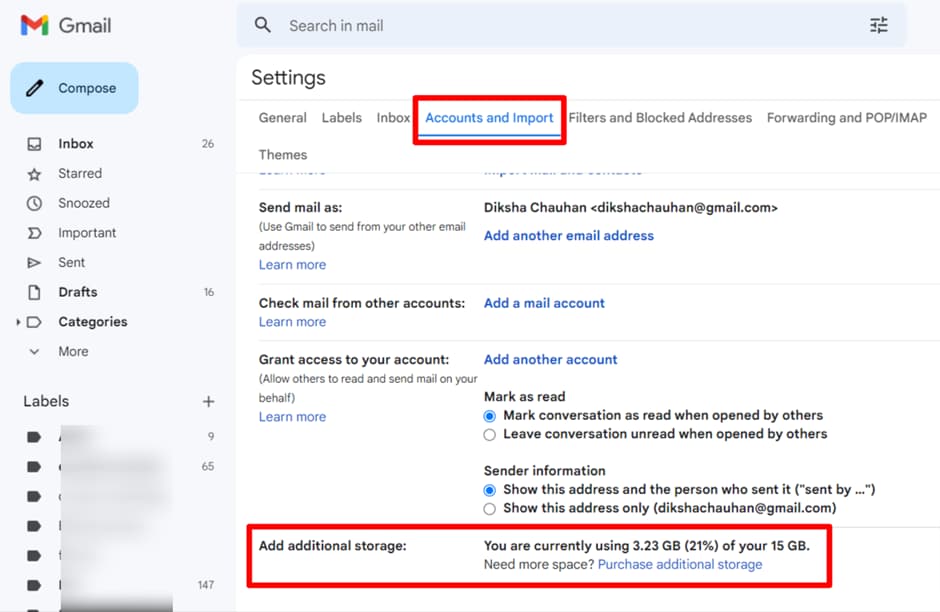This screenshot has width=940, height=612.
Task: Click Purchase additional storage link
Action: [680, 565]
